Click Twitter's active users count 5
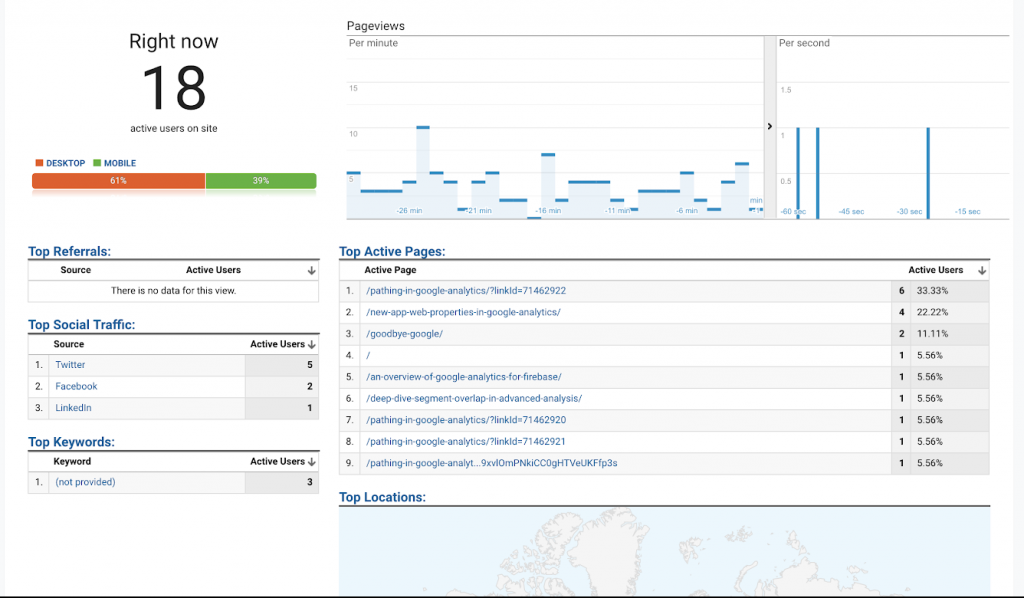This screenshot has width=1024, height=598. point(310,365)
